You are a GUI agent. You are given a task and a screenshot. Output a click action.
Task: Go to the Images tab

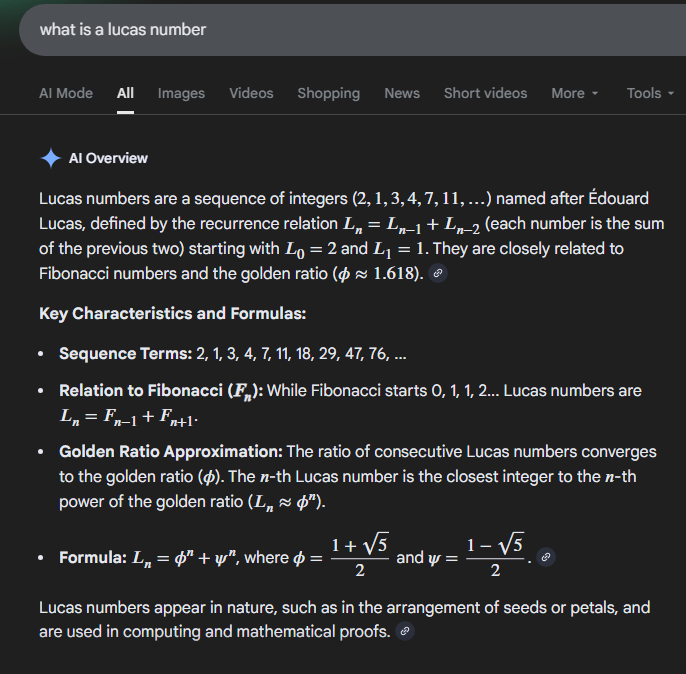(181, 93)
